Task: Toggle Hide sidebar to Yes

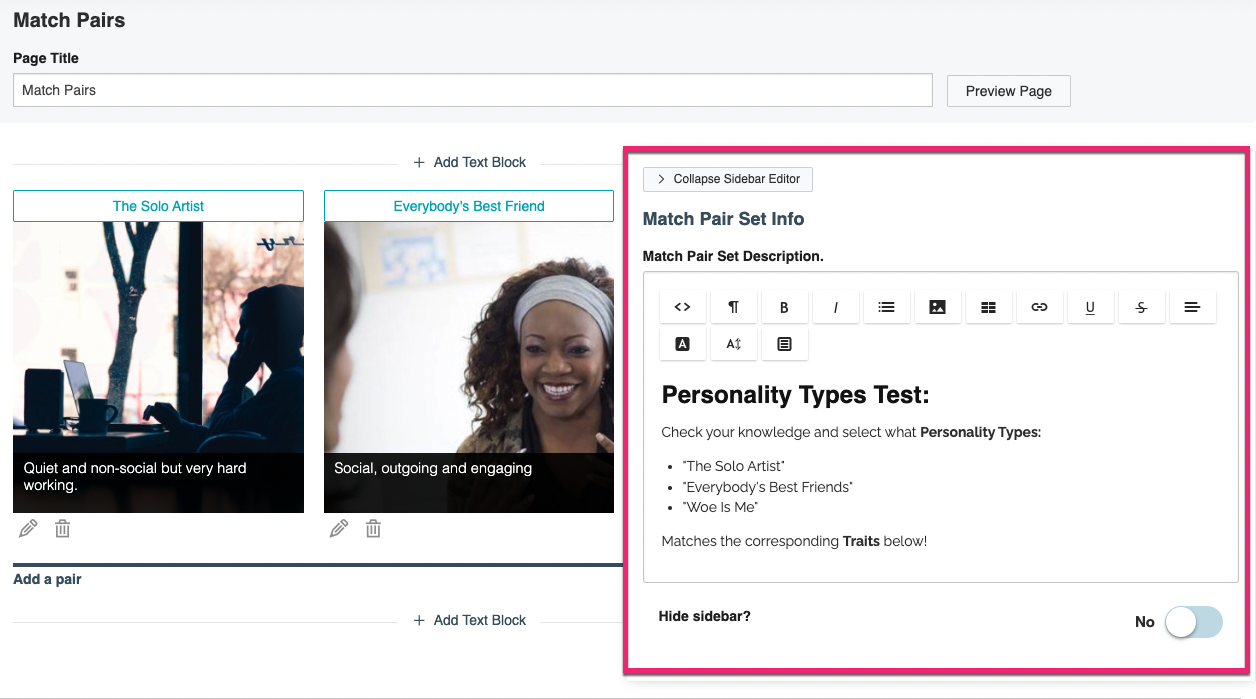Action: [x=1193, y=622]
